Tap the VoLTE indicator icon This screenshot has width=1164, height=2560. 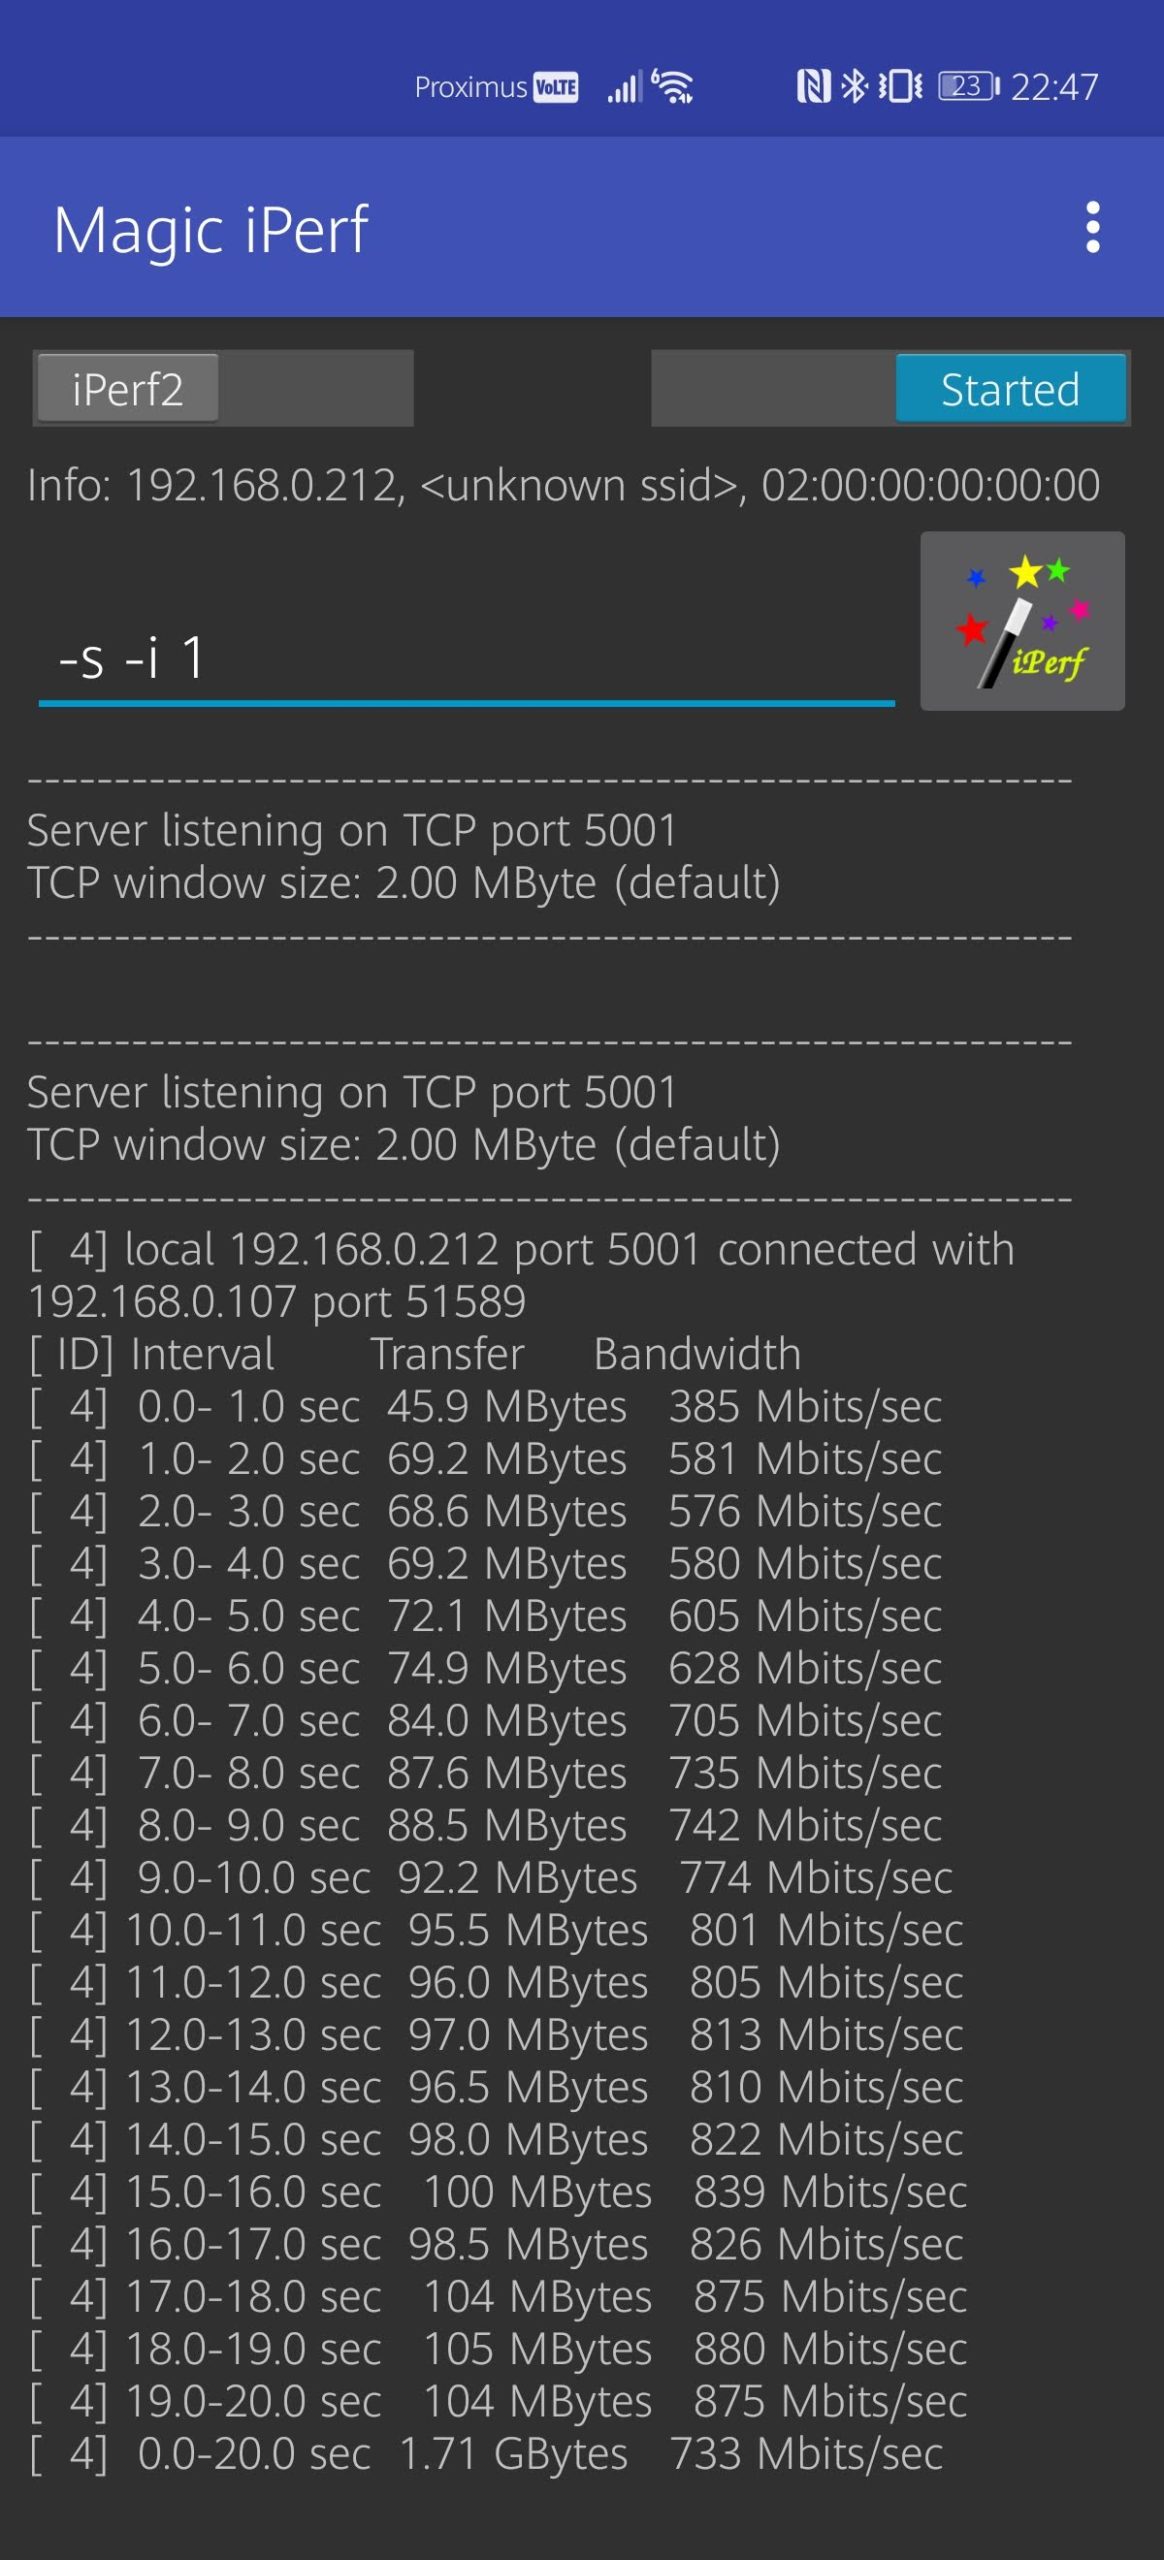pyautogui.click(x=556, y=88)
